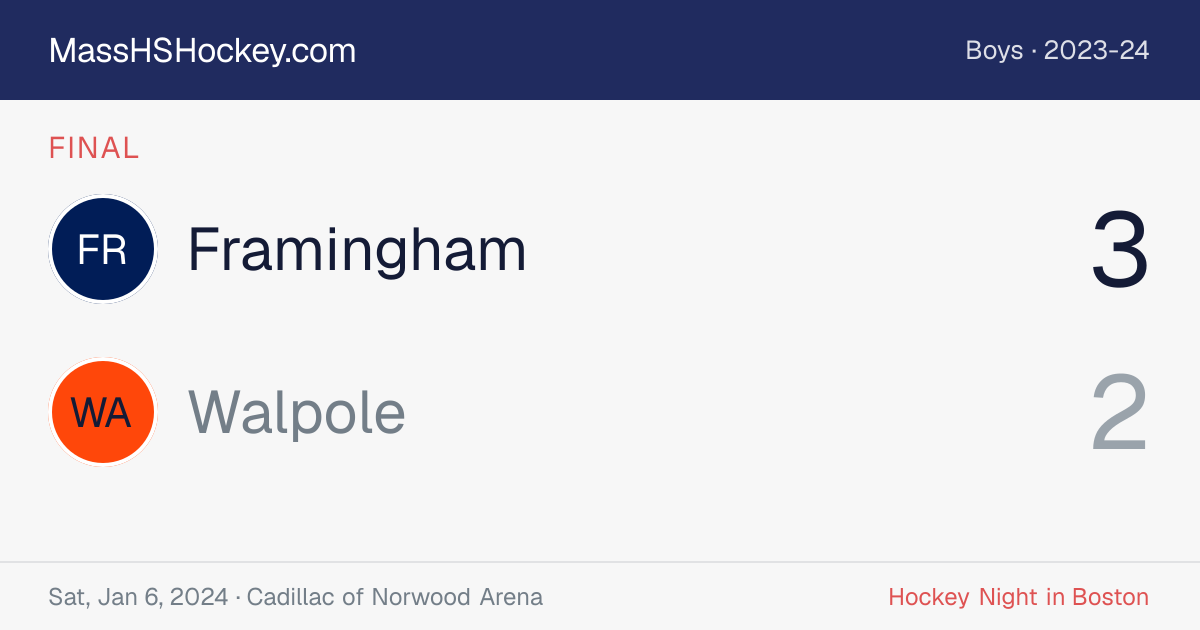Click the 2023-24 season text in header
Screen dimensions: 1200x630
tap(1097, 51)
